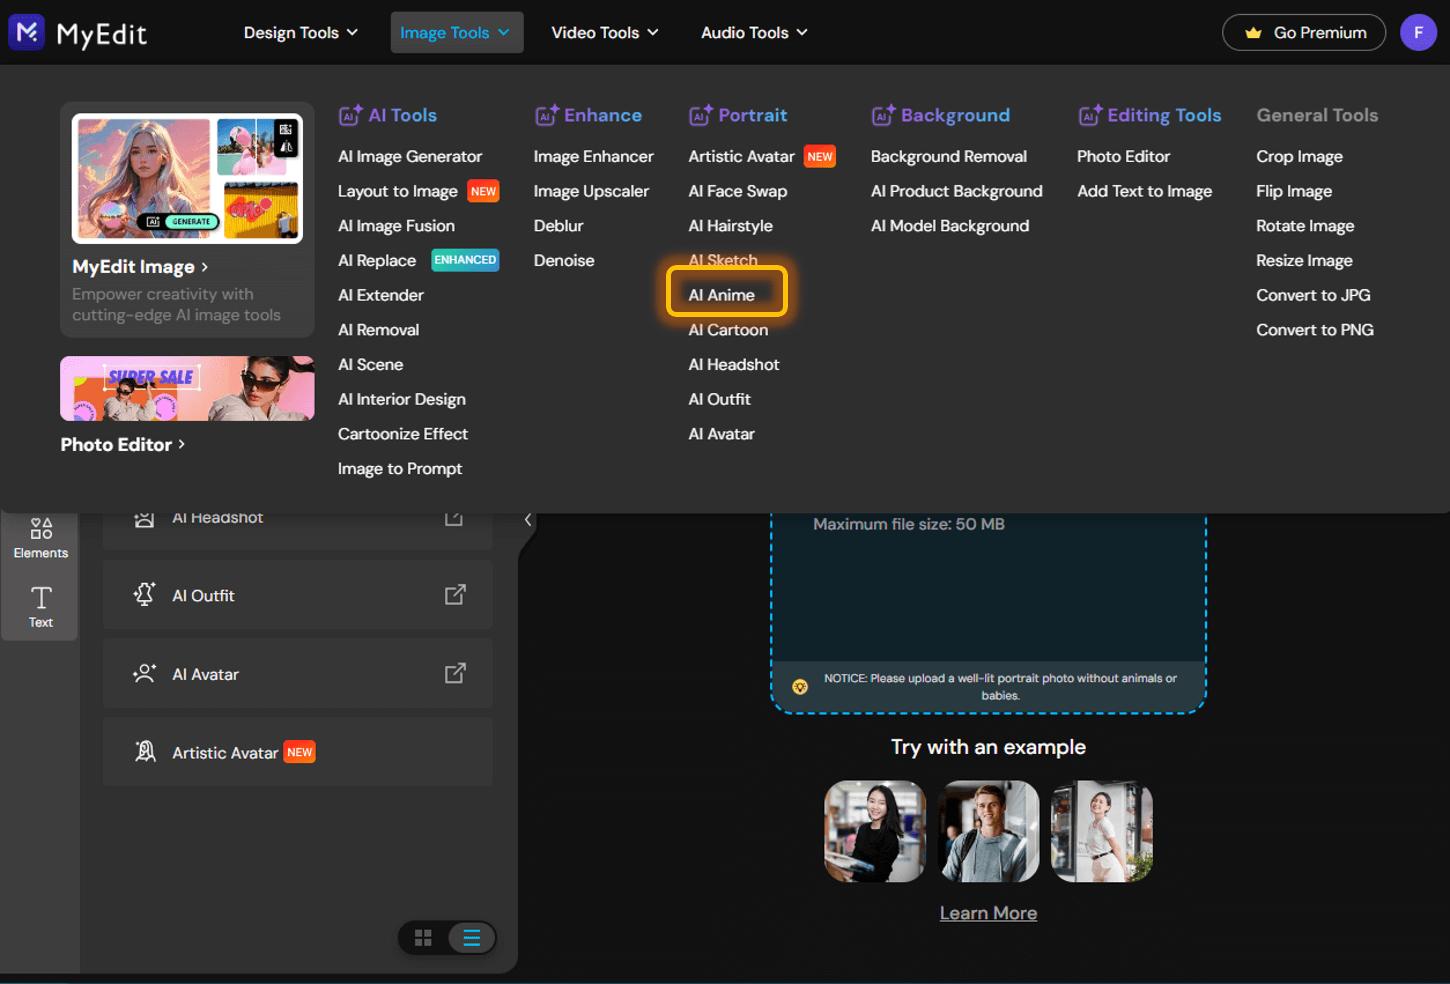Click the MyEdit logo icon

tap(27, 32)
